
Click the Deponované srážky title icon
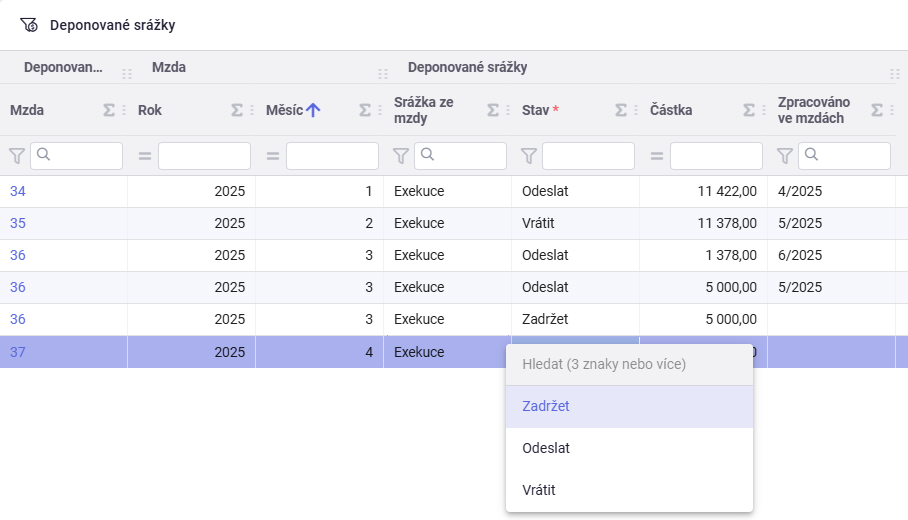[29, 25]
